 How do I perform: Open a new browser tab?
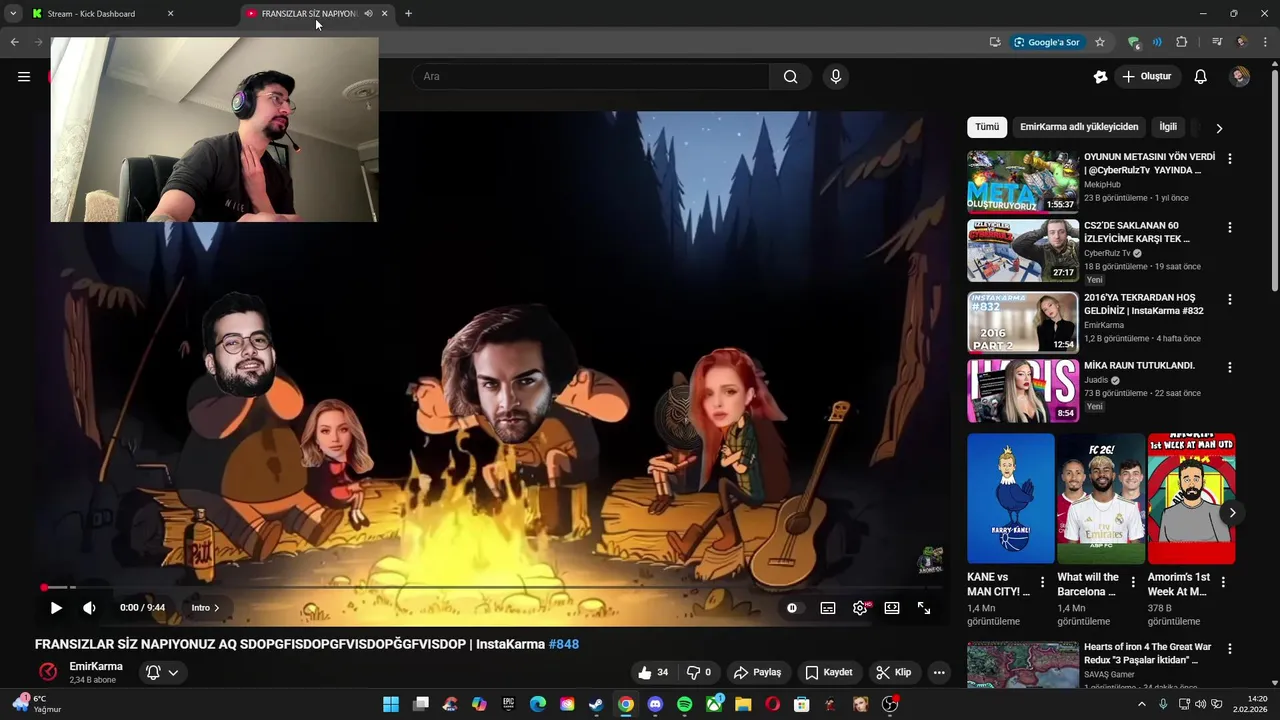click(408, 14)
